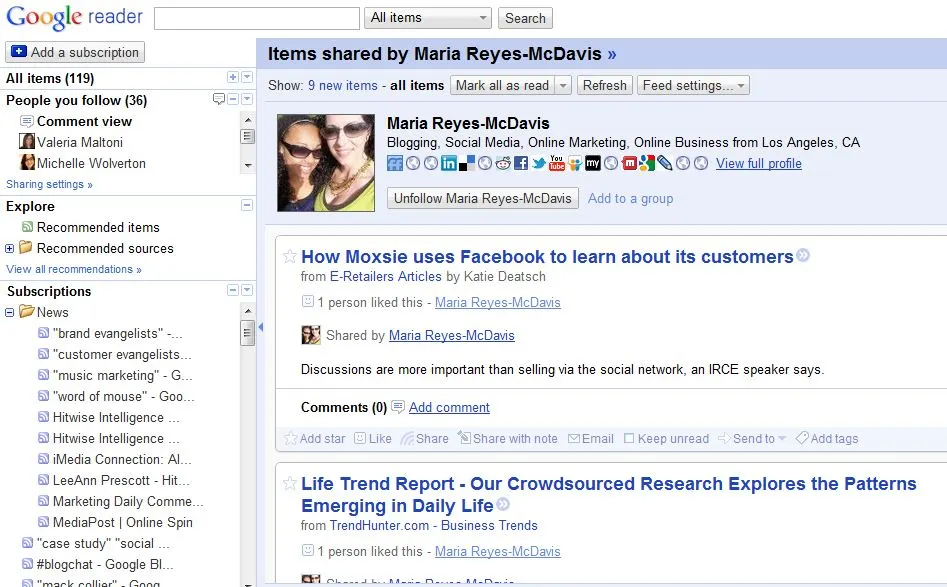
Task: Open the Hitwise Intelligence feed, first entry
Action: (x=116, y=417)
